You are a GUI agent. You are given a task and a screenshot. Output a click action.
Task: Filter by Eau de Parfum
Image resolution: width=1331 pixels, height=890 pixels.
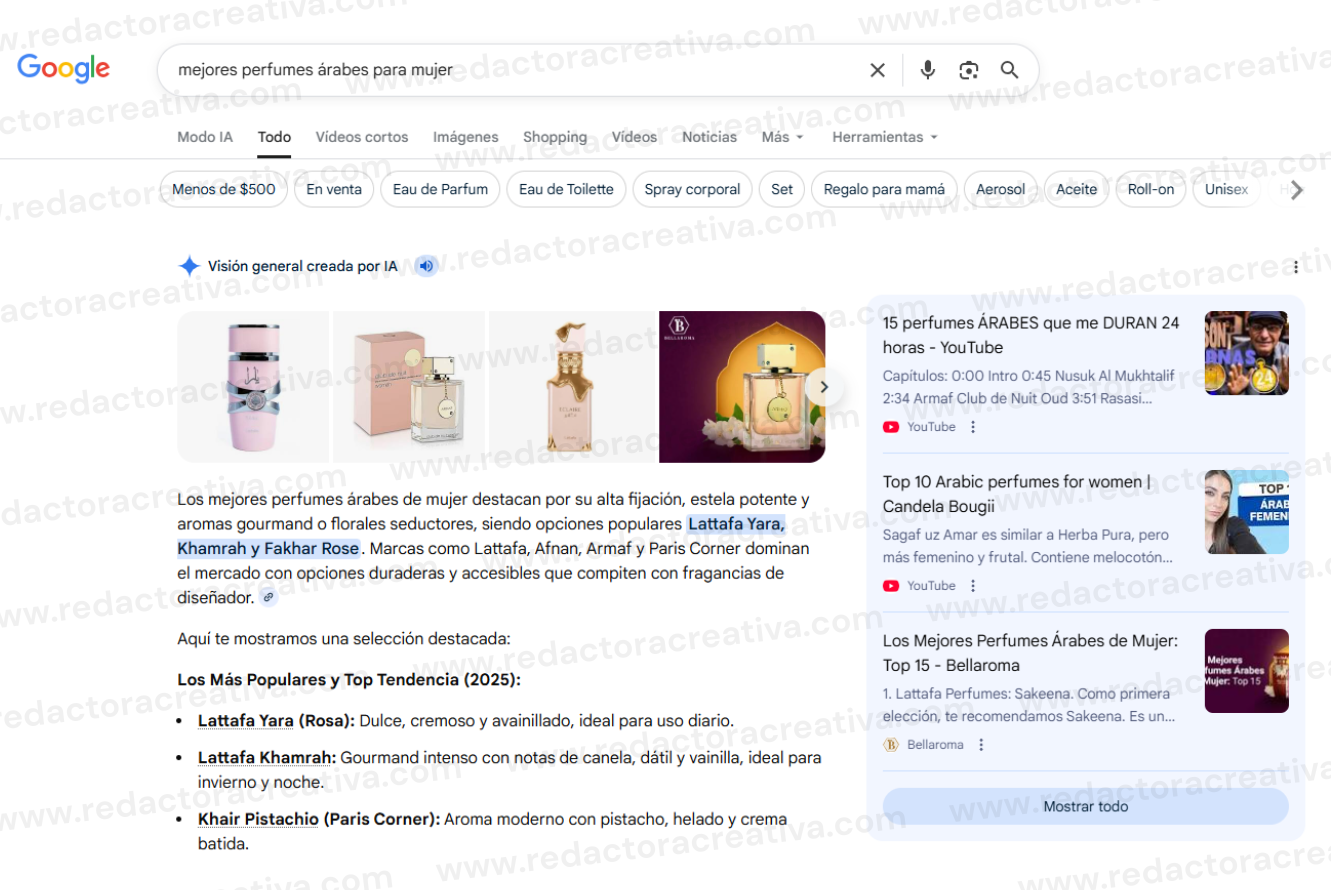440,189
